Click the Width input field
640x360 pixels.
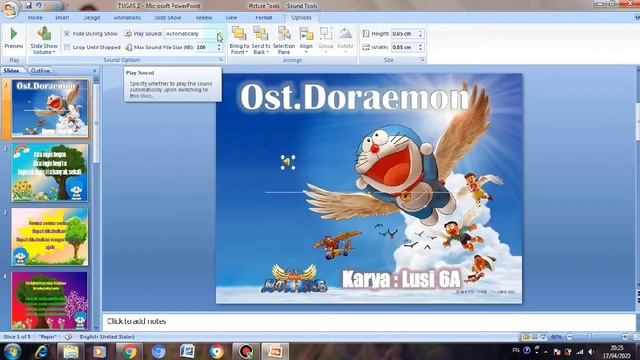(404, 47)
